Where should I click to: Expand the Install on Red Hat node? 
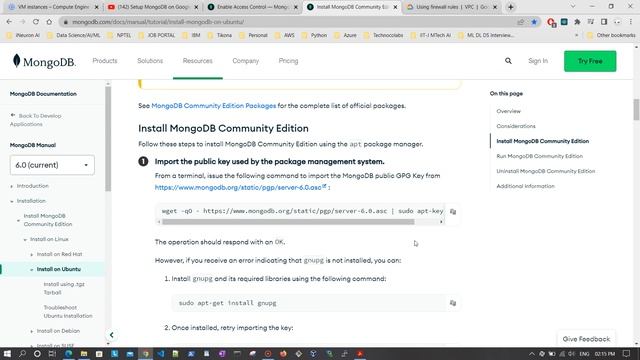pos(32,255)
